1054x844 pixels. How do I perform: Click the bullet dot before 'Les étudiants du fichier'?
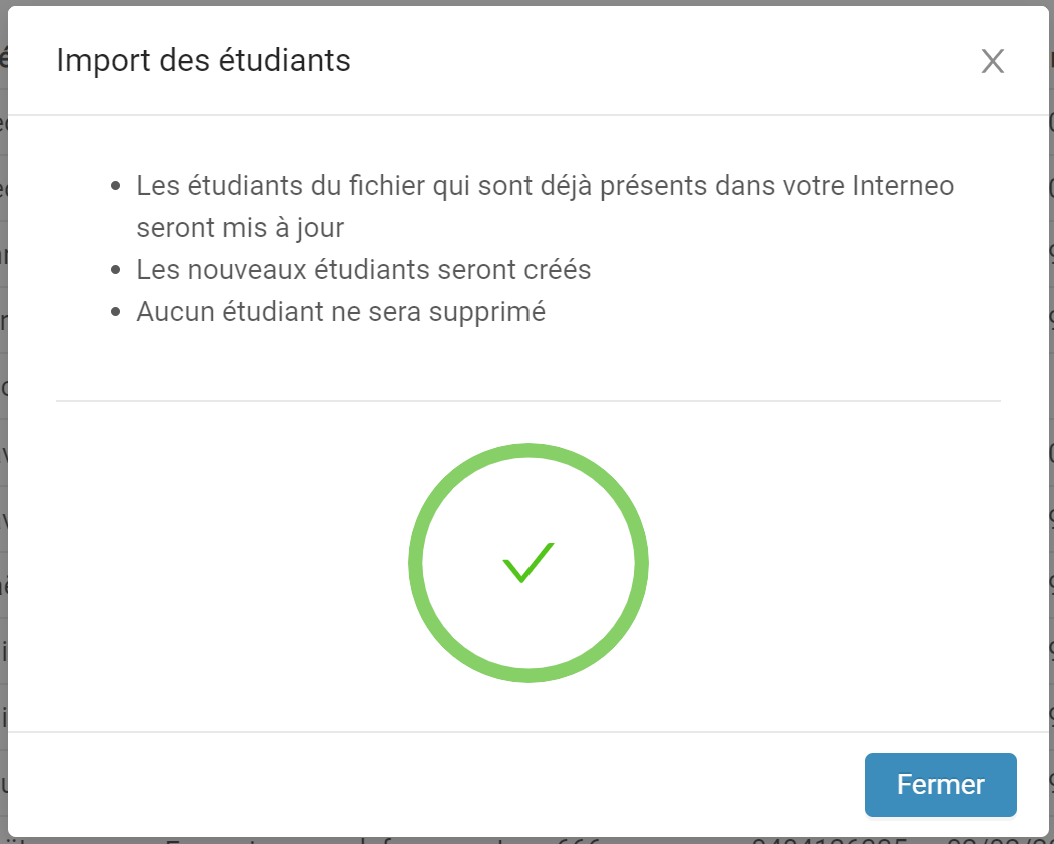(116, 186)
